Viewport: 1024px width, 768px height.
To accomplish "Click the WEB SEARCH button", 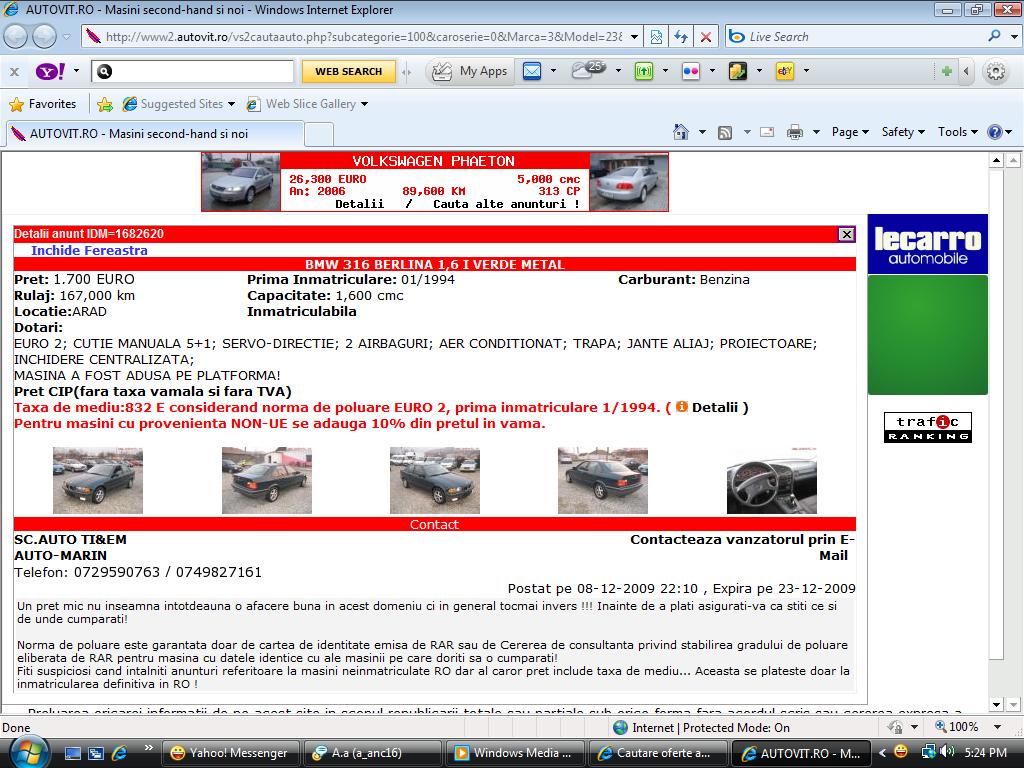I will click(348, 71).
